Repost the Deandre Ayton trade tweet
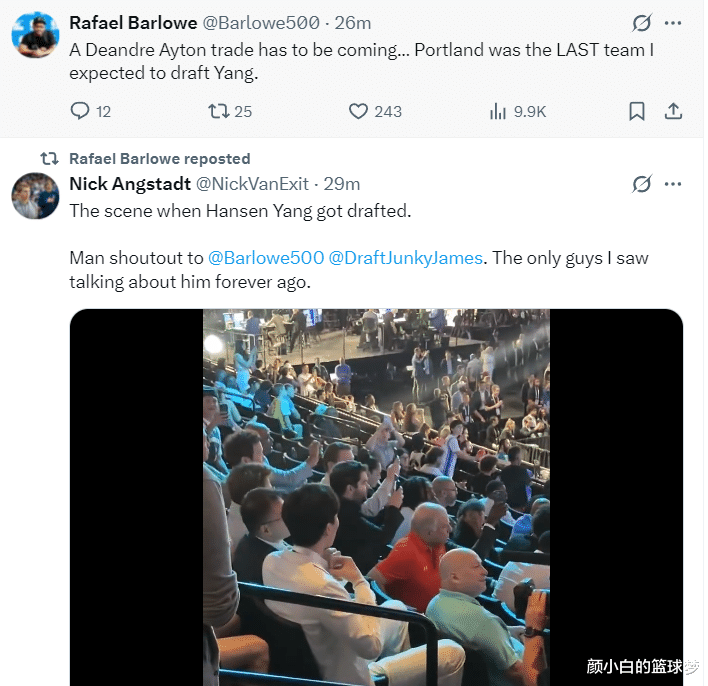The width and height of the screenshot is (708, 686). point(218,111)
